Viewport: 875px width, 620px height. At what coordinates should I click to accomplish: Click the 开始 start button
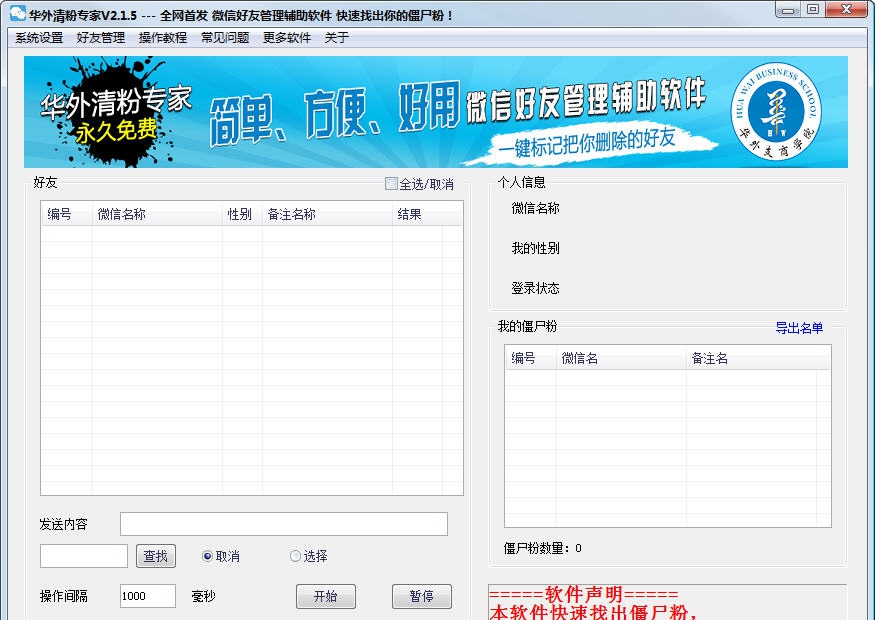pyautogui.click(x=326, y=596)
